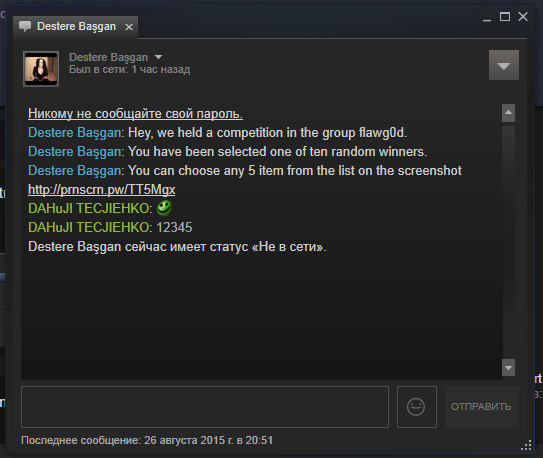This screenshot has height=458, width=543.
Task: Click the resize grip in window corner
Action: [x=526, y=446]
